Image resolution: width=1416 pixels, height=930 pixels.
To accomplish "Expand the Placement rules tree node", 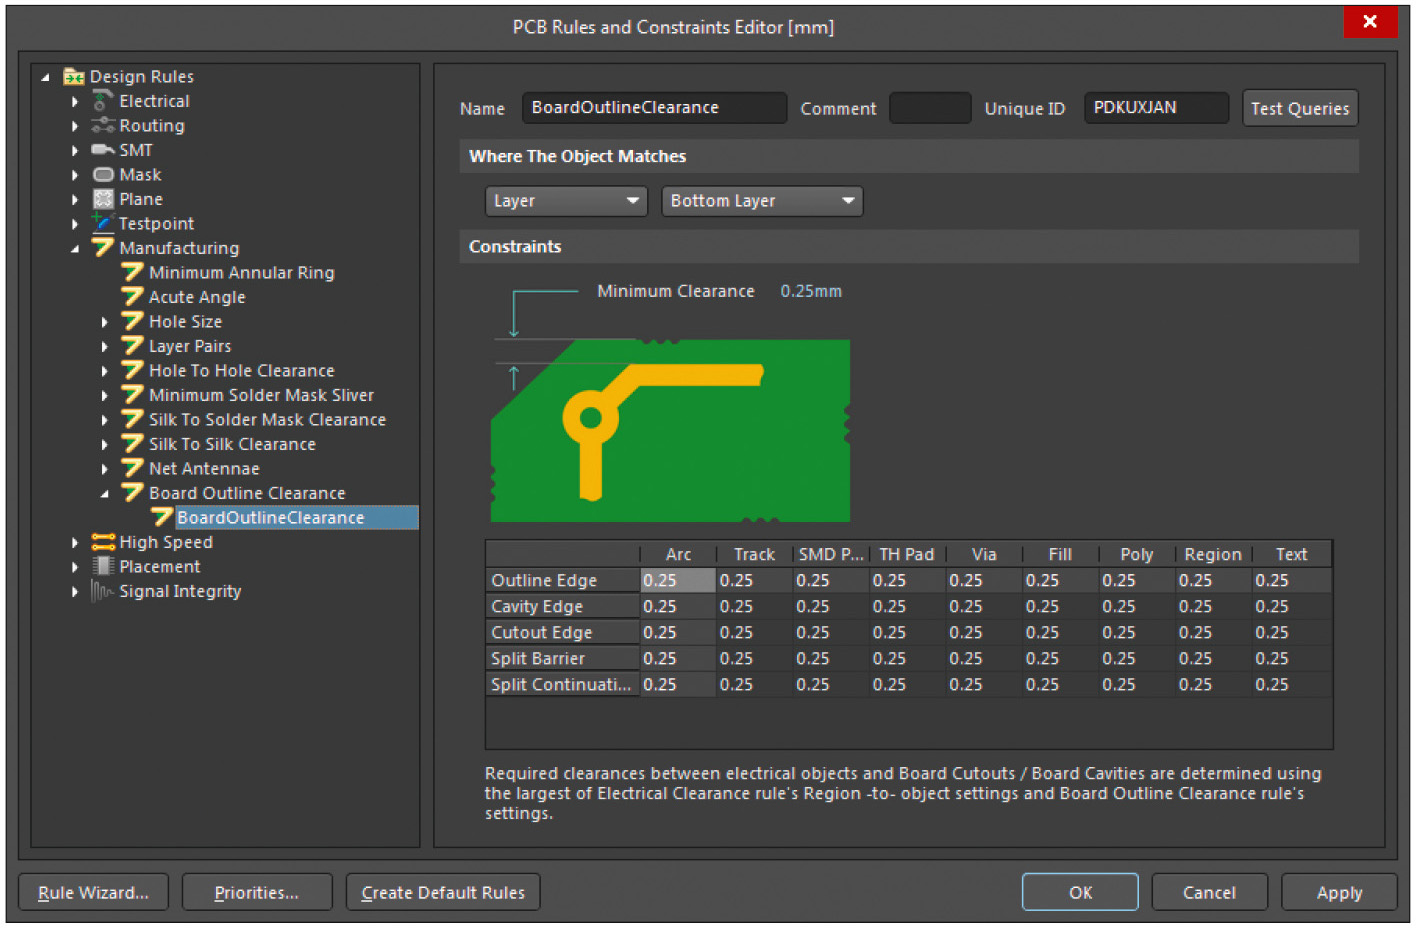I will click(x=75, y=567).
